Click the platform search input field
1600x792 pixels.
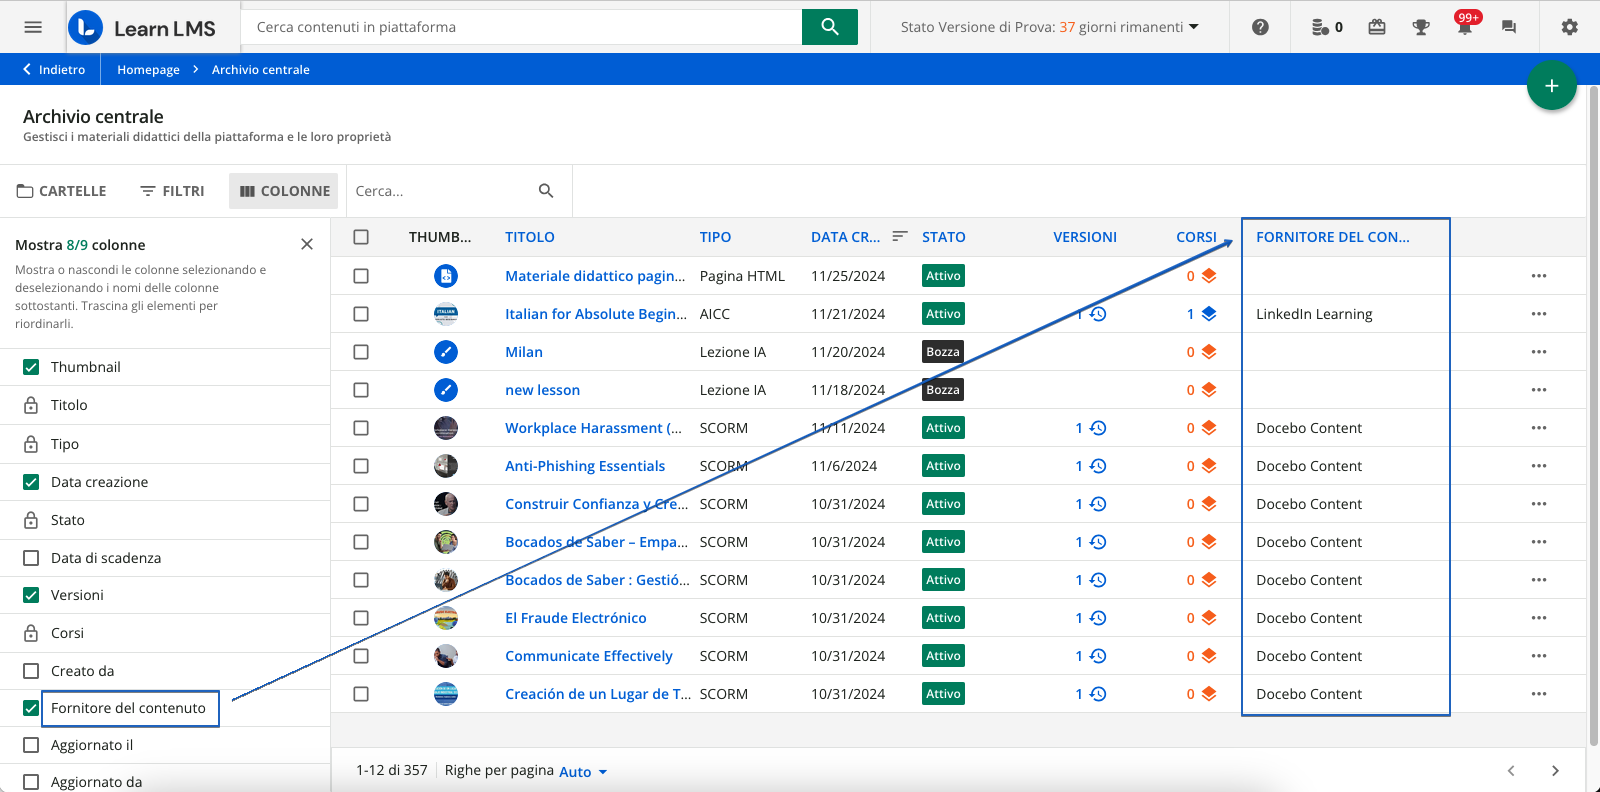tap(521, 27)
